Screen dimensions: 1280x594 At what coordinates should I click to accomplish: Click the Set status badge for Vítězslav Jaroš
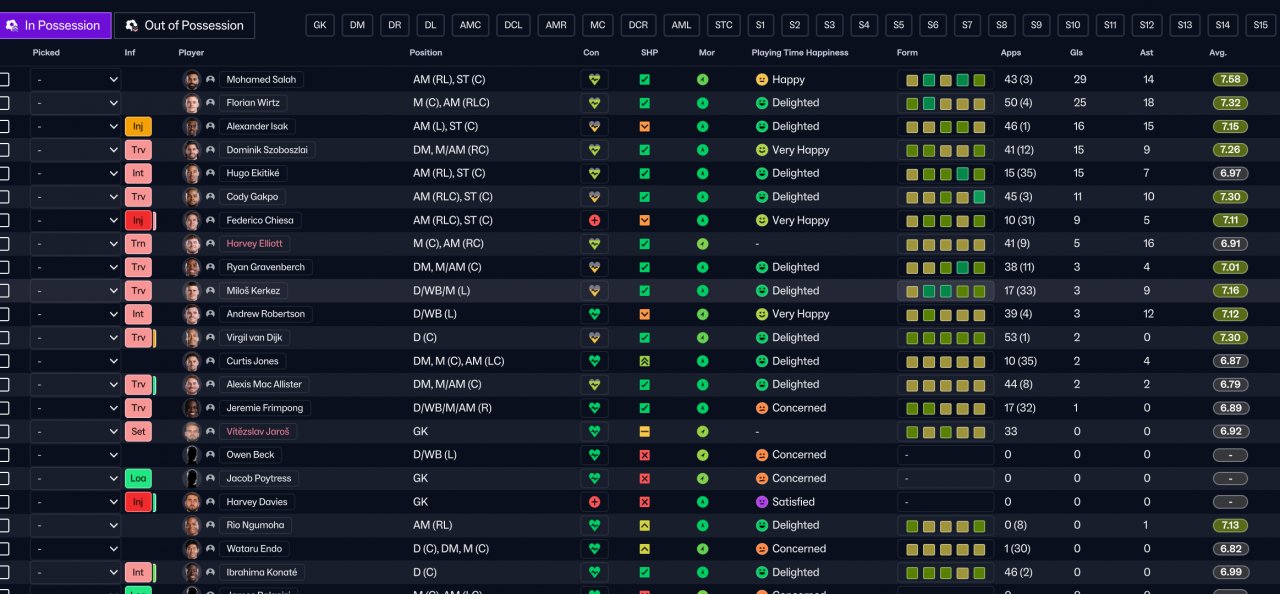click(x=138, y=431)
